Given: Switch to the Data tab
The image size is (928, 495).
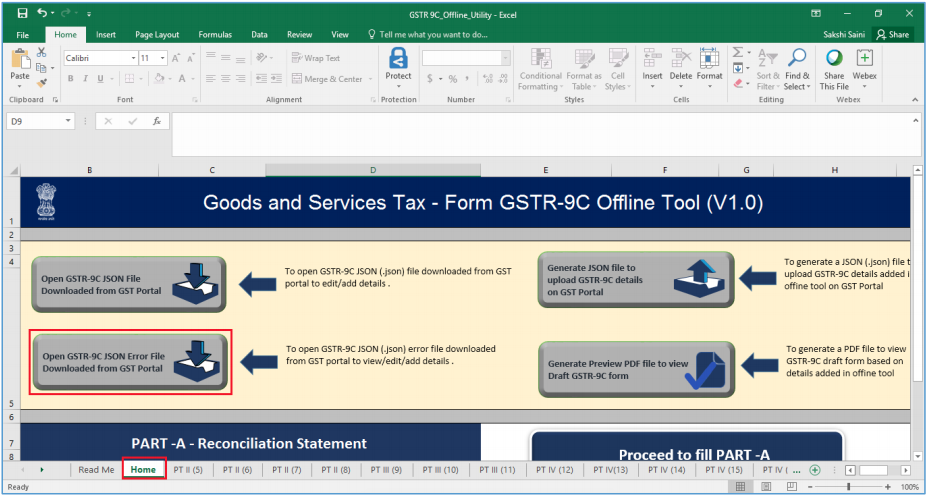Looking at the screenshot, I should [x=259, y=34].
